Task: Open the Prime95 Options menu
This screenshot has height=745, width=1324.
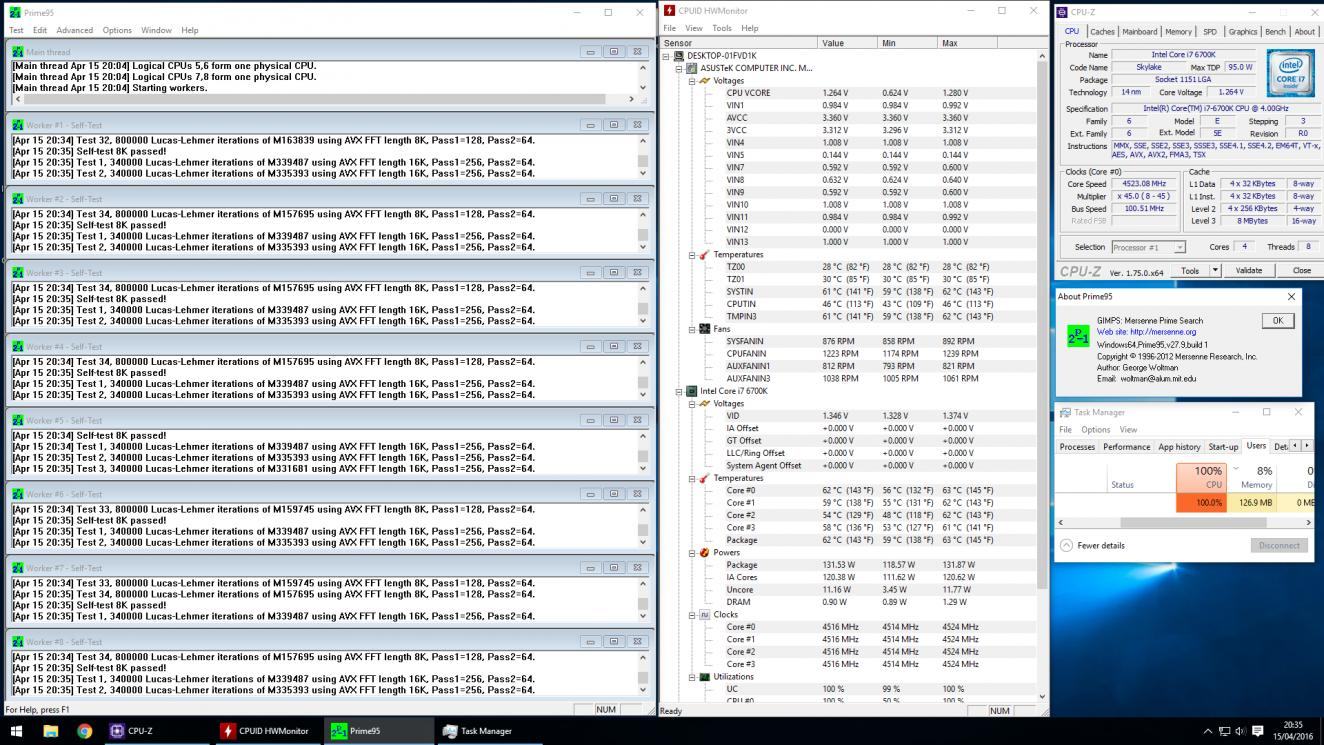Action: click(x=117, y=30)
